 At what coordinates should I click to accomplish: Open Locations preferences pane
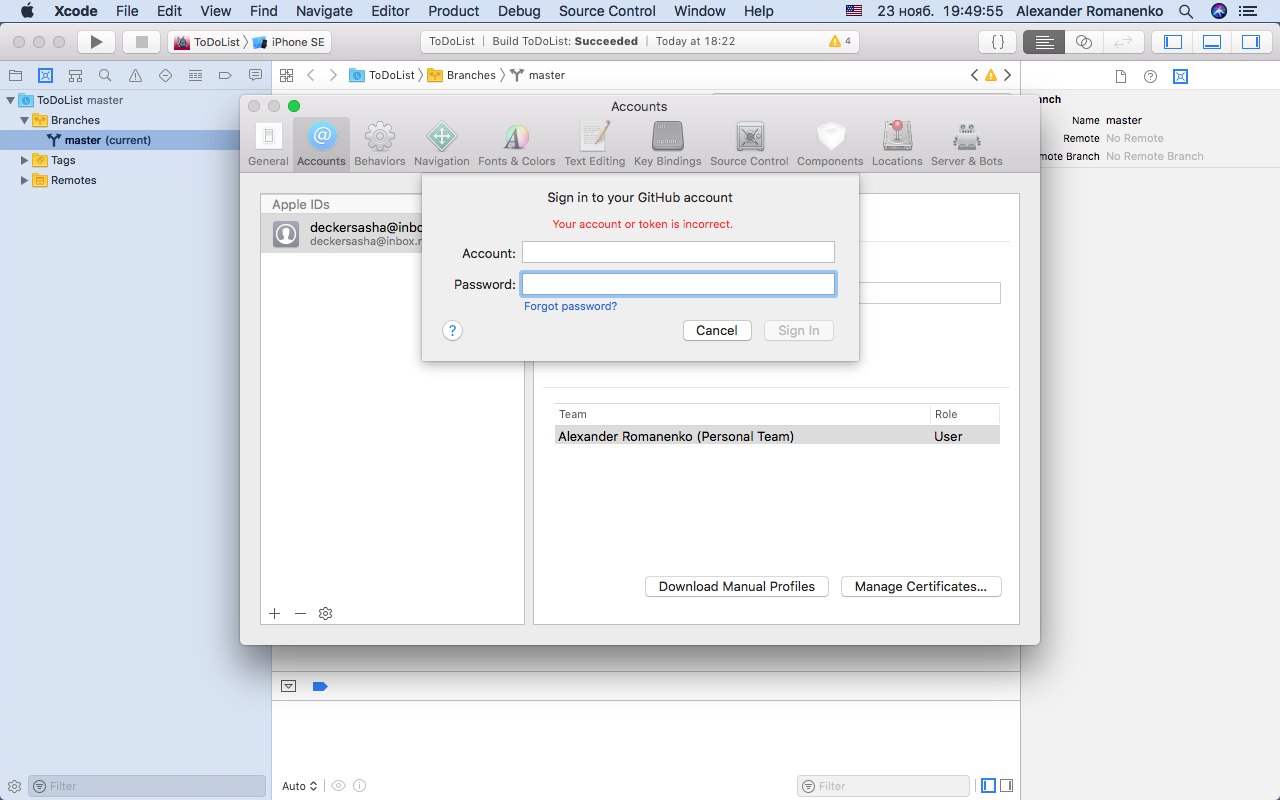[897, 144]
